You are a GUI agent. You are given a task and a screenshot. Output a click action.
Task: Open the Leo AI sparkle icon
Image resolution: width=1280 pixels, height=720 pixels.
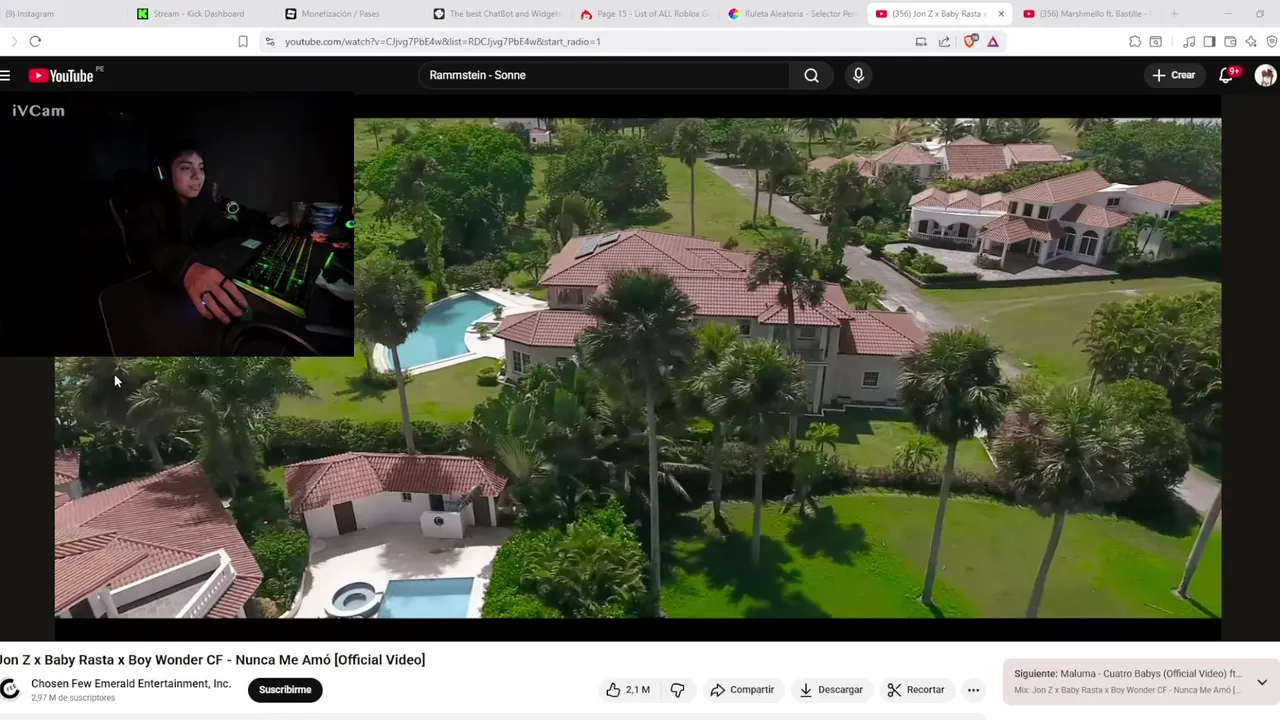pos(1251,41)
